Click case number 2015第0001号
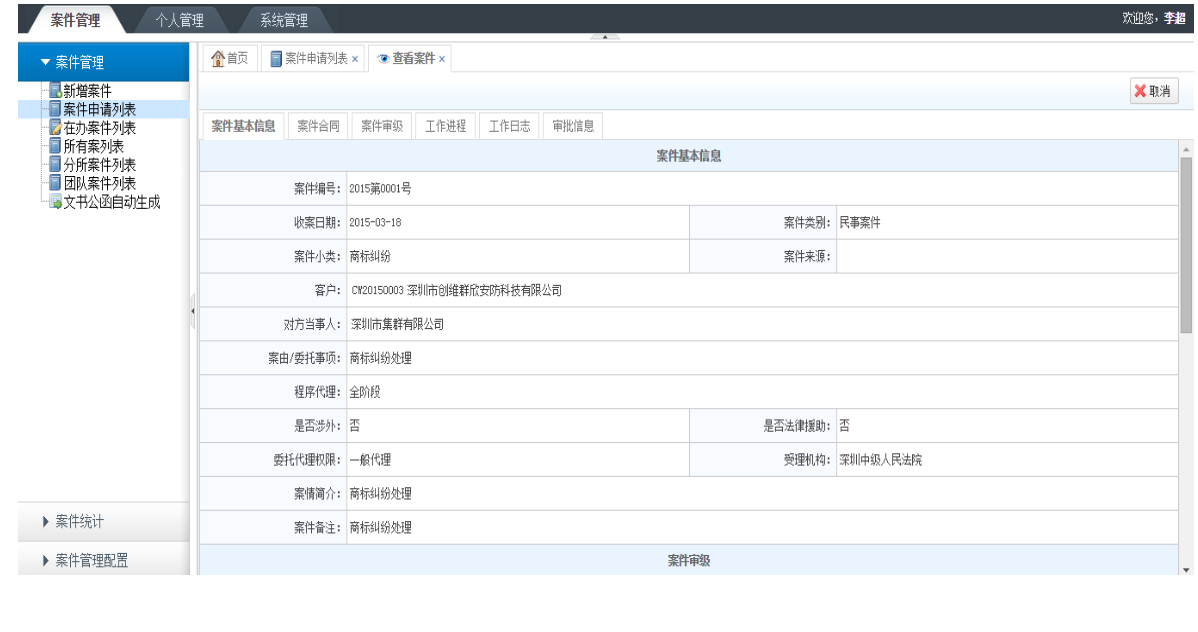The image size is (1198, 632). click(x=380, y=189)
